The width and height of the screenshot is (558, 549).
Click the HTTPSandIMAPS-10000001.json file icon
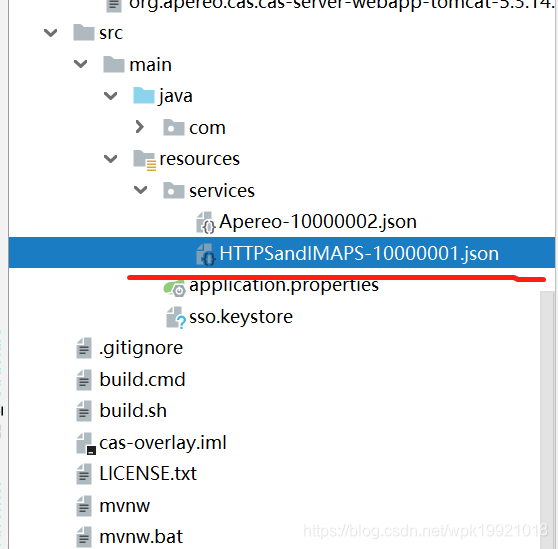tap(206, 254)
